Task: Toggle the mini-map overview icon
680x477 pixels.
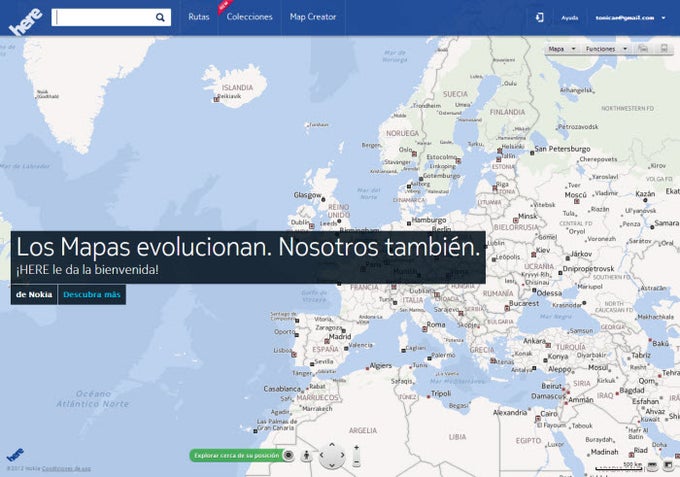Action: tap(668, 466)
